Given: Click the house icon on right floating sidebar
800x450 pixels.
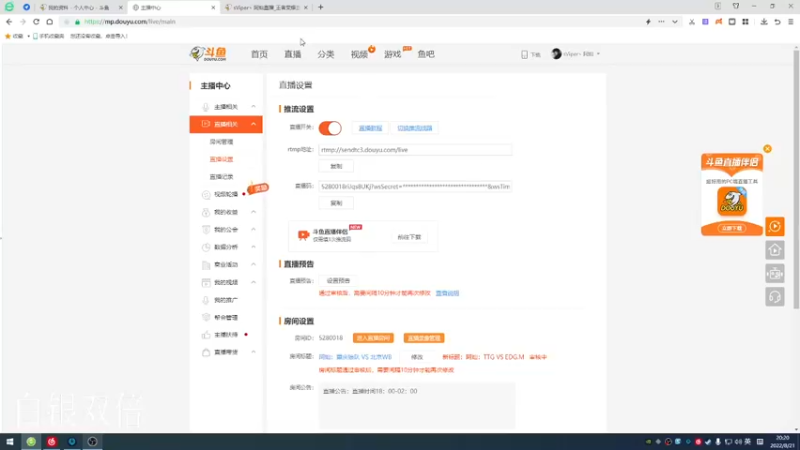Looking at the screenshot, I should pos(775,250).
